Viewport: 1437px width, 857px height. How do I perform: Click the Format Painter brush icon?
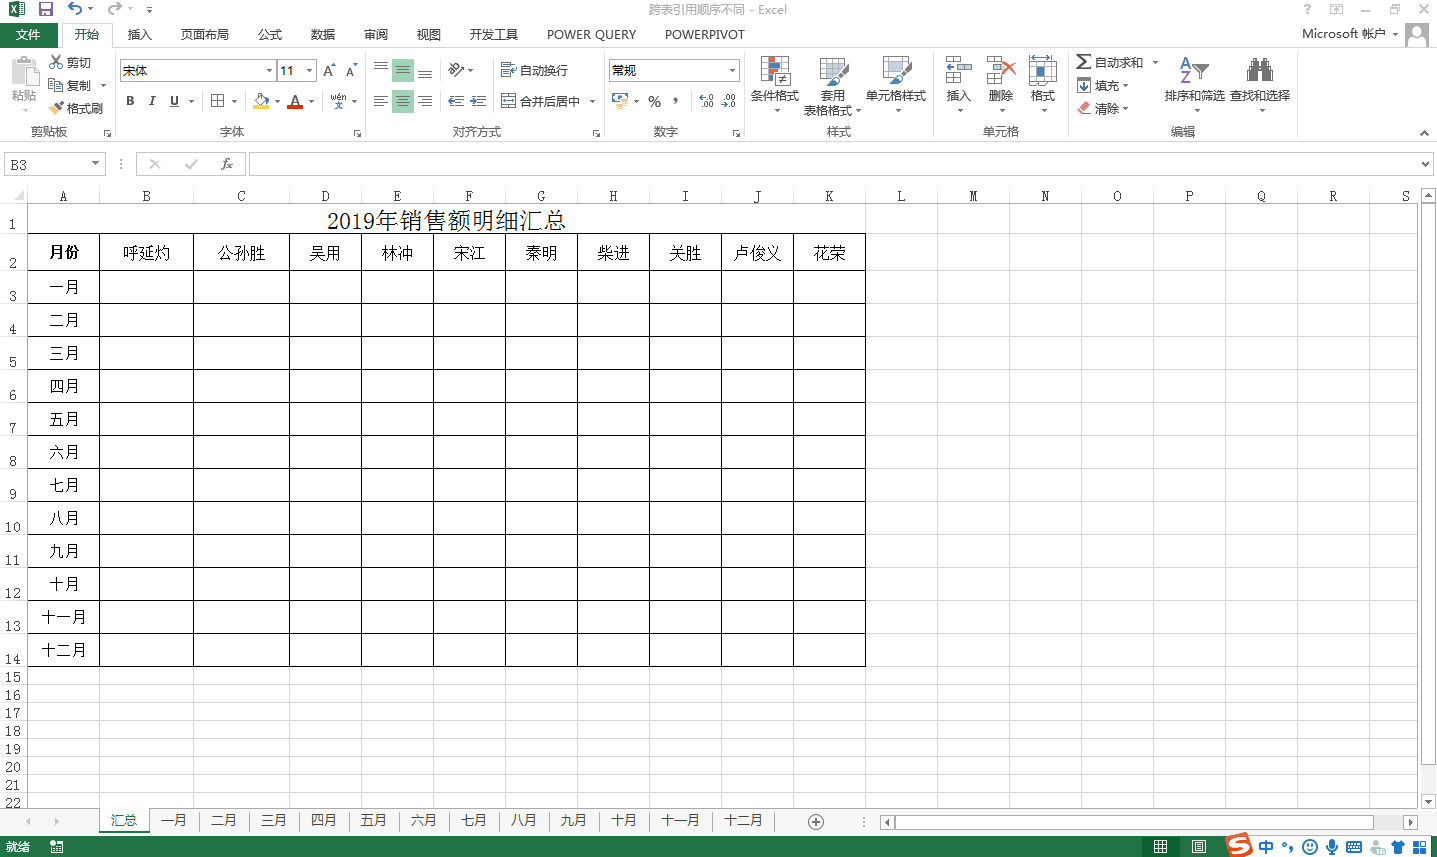pos(58,108)
